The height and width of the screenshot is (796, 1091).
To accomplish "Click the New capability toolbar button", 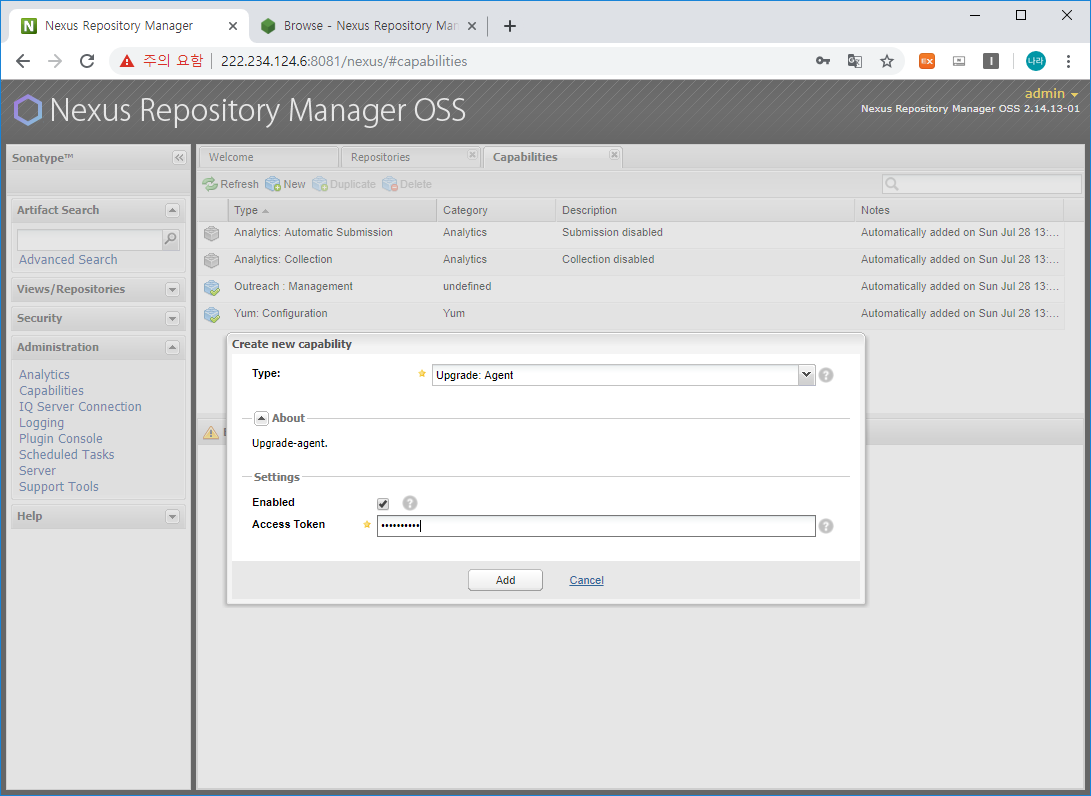I will [285, 184].
